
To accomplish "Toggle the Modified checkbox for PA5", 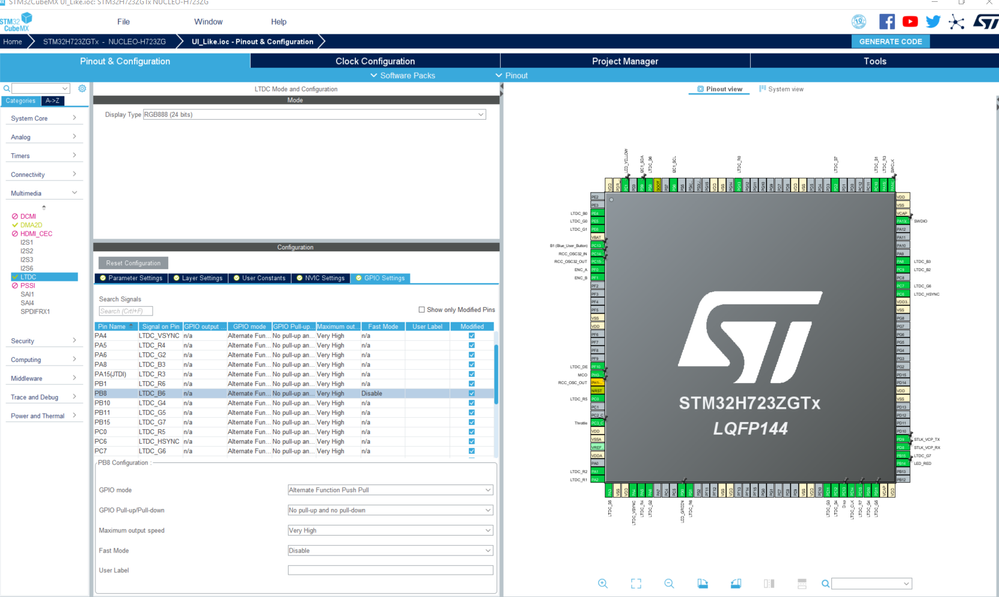I will [x=471, y=345].
